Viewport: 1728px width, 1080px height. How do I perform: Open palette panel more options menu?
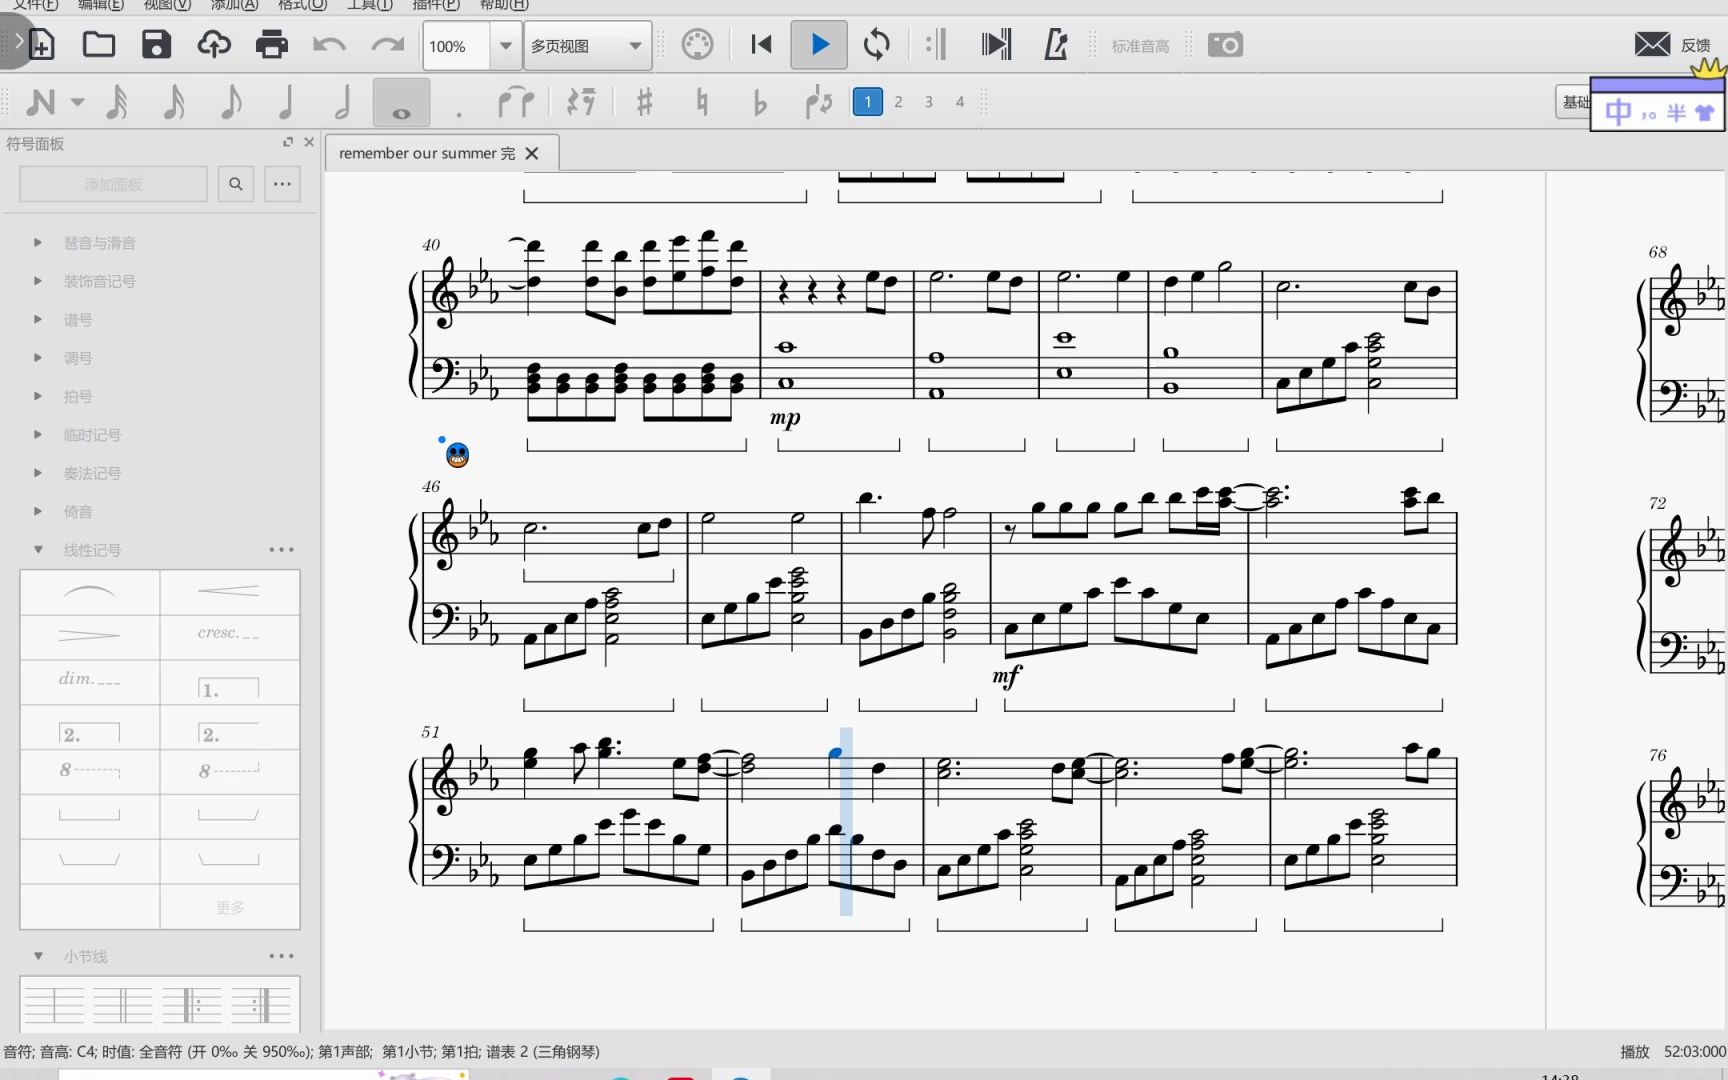pyautogui.click(x=283, y=184)
